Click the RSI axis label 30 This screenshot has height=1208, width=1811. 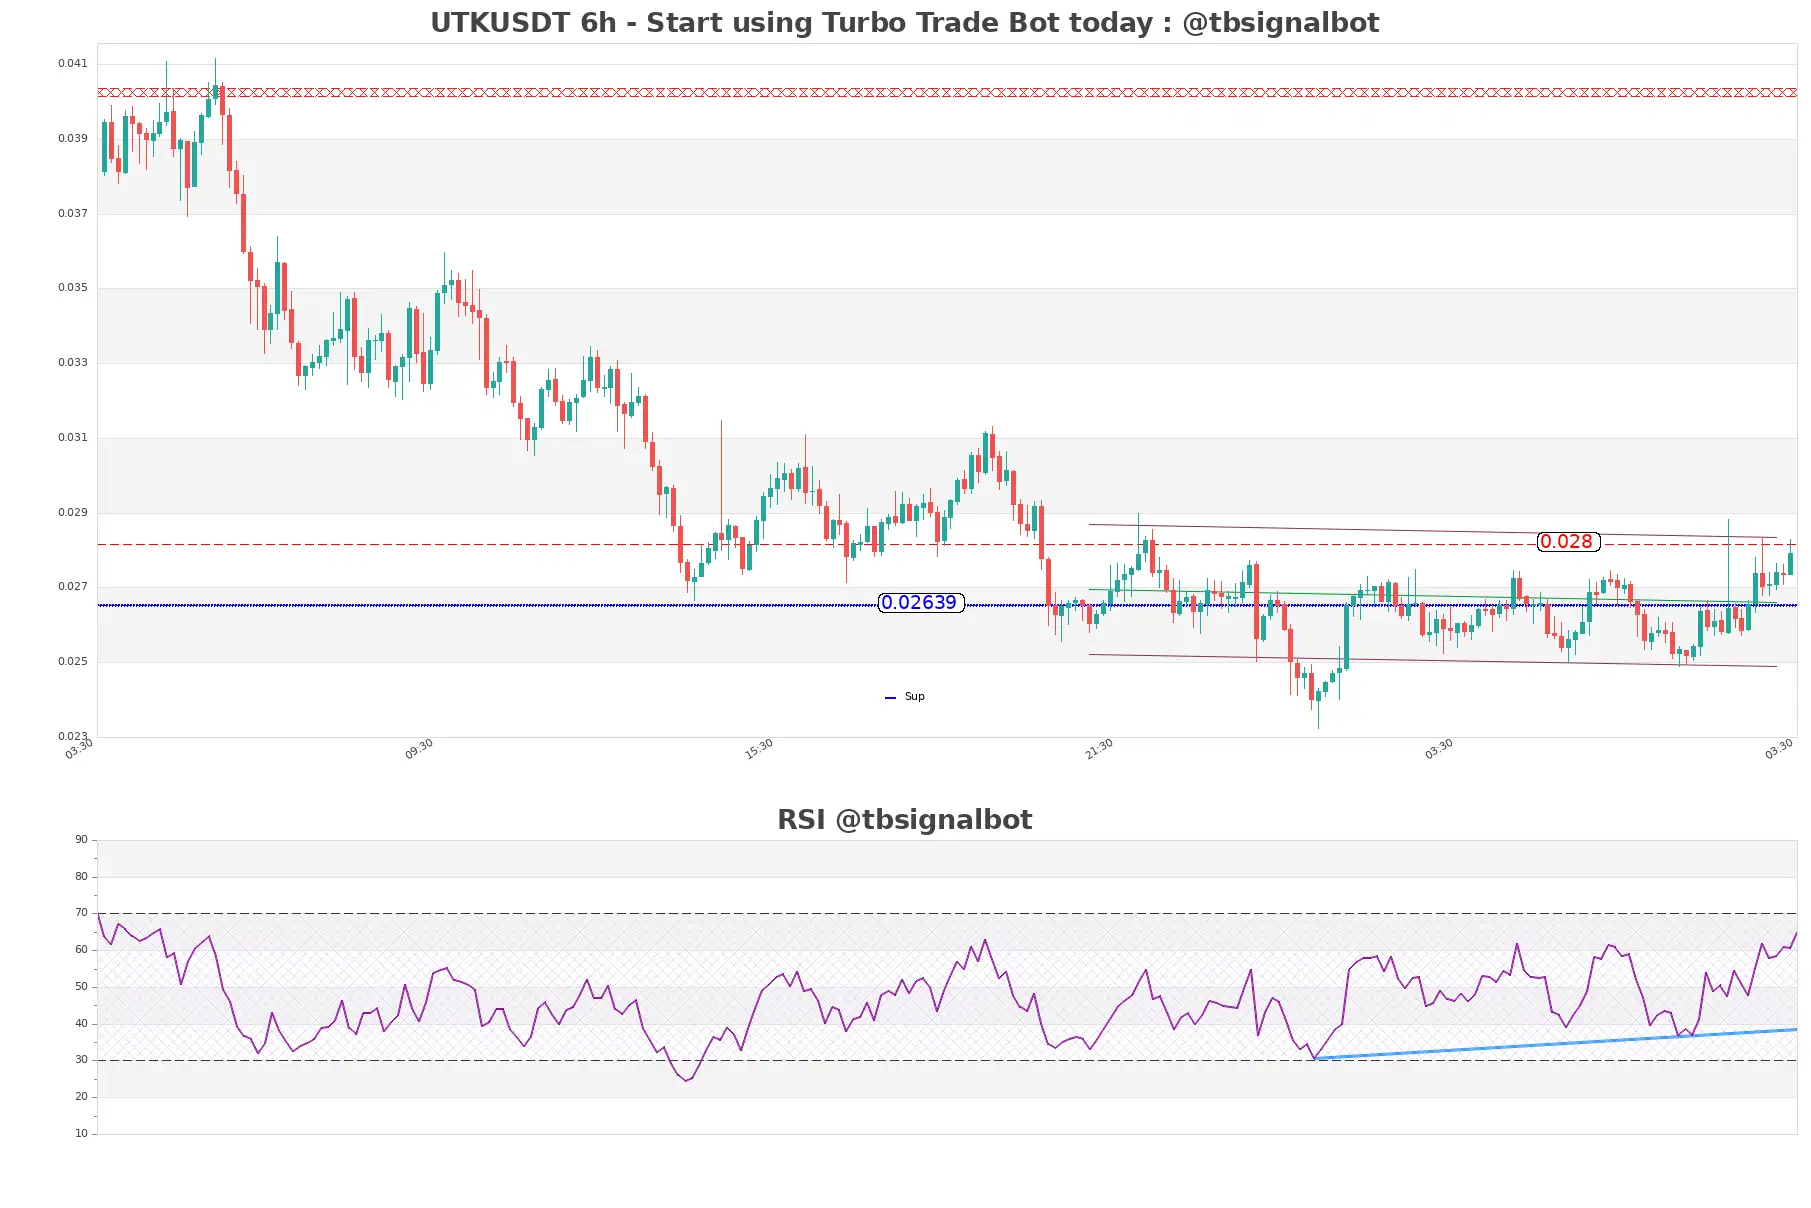click(x=81, y=1060)
